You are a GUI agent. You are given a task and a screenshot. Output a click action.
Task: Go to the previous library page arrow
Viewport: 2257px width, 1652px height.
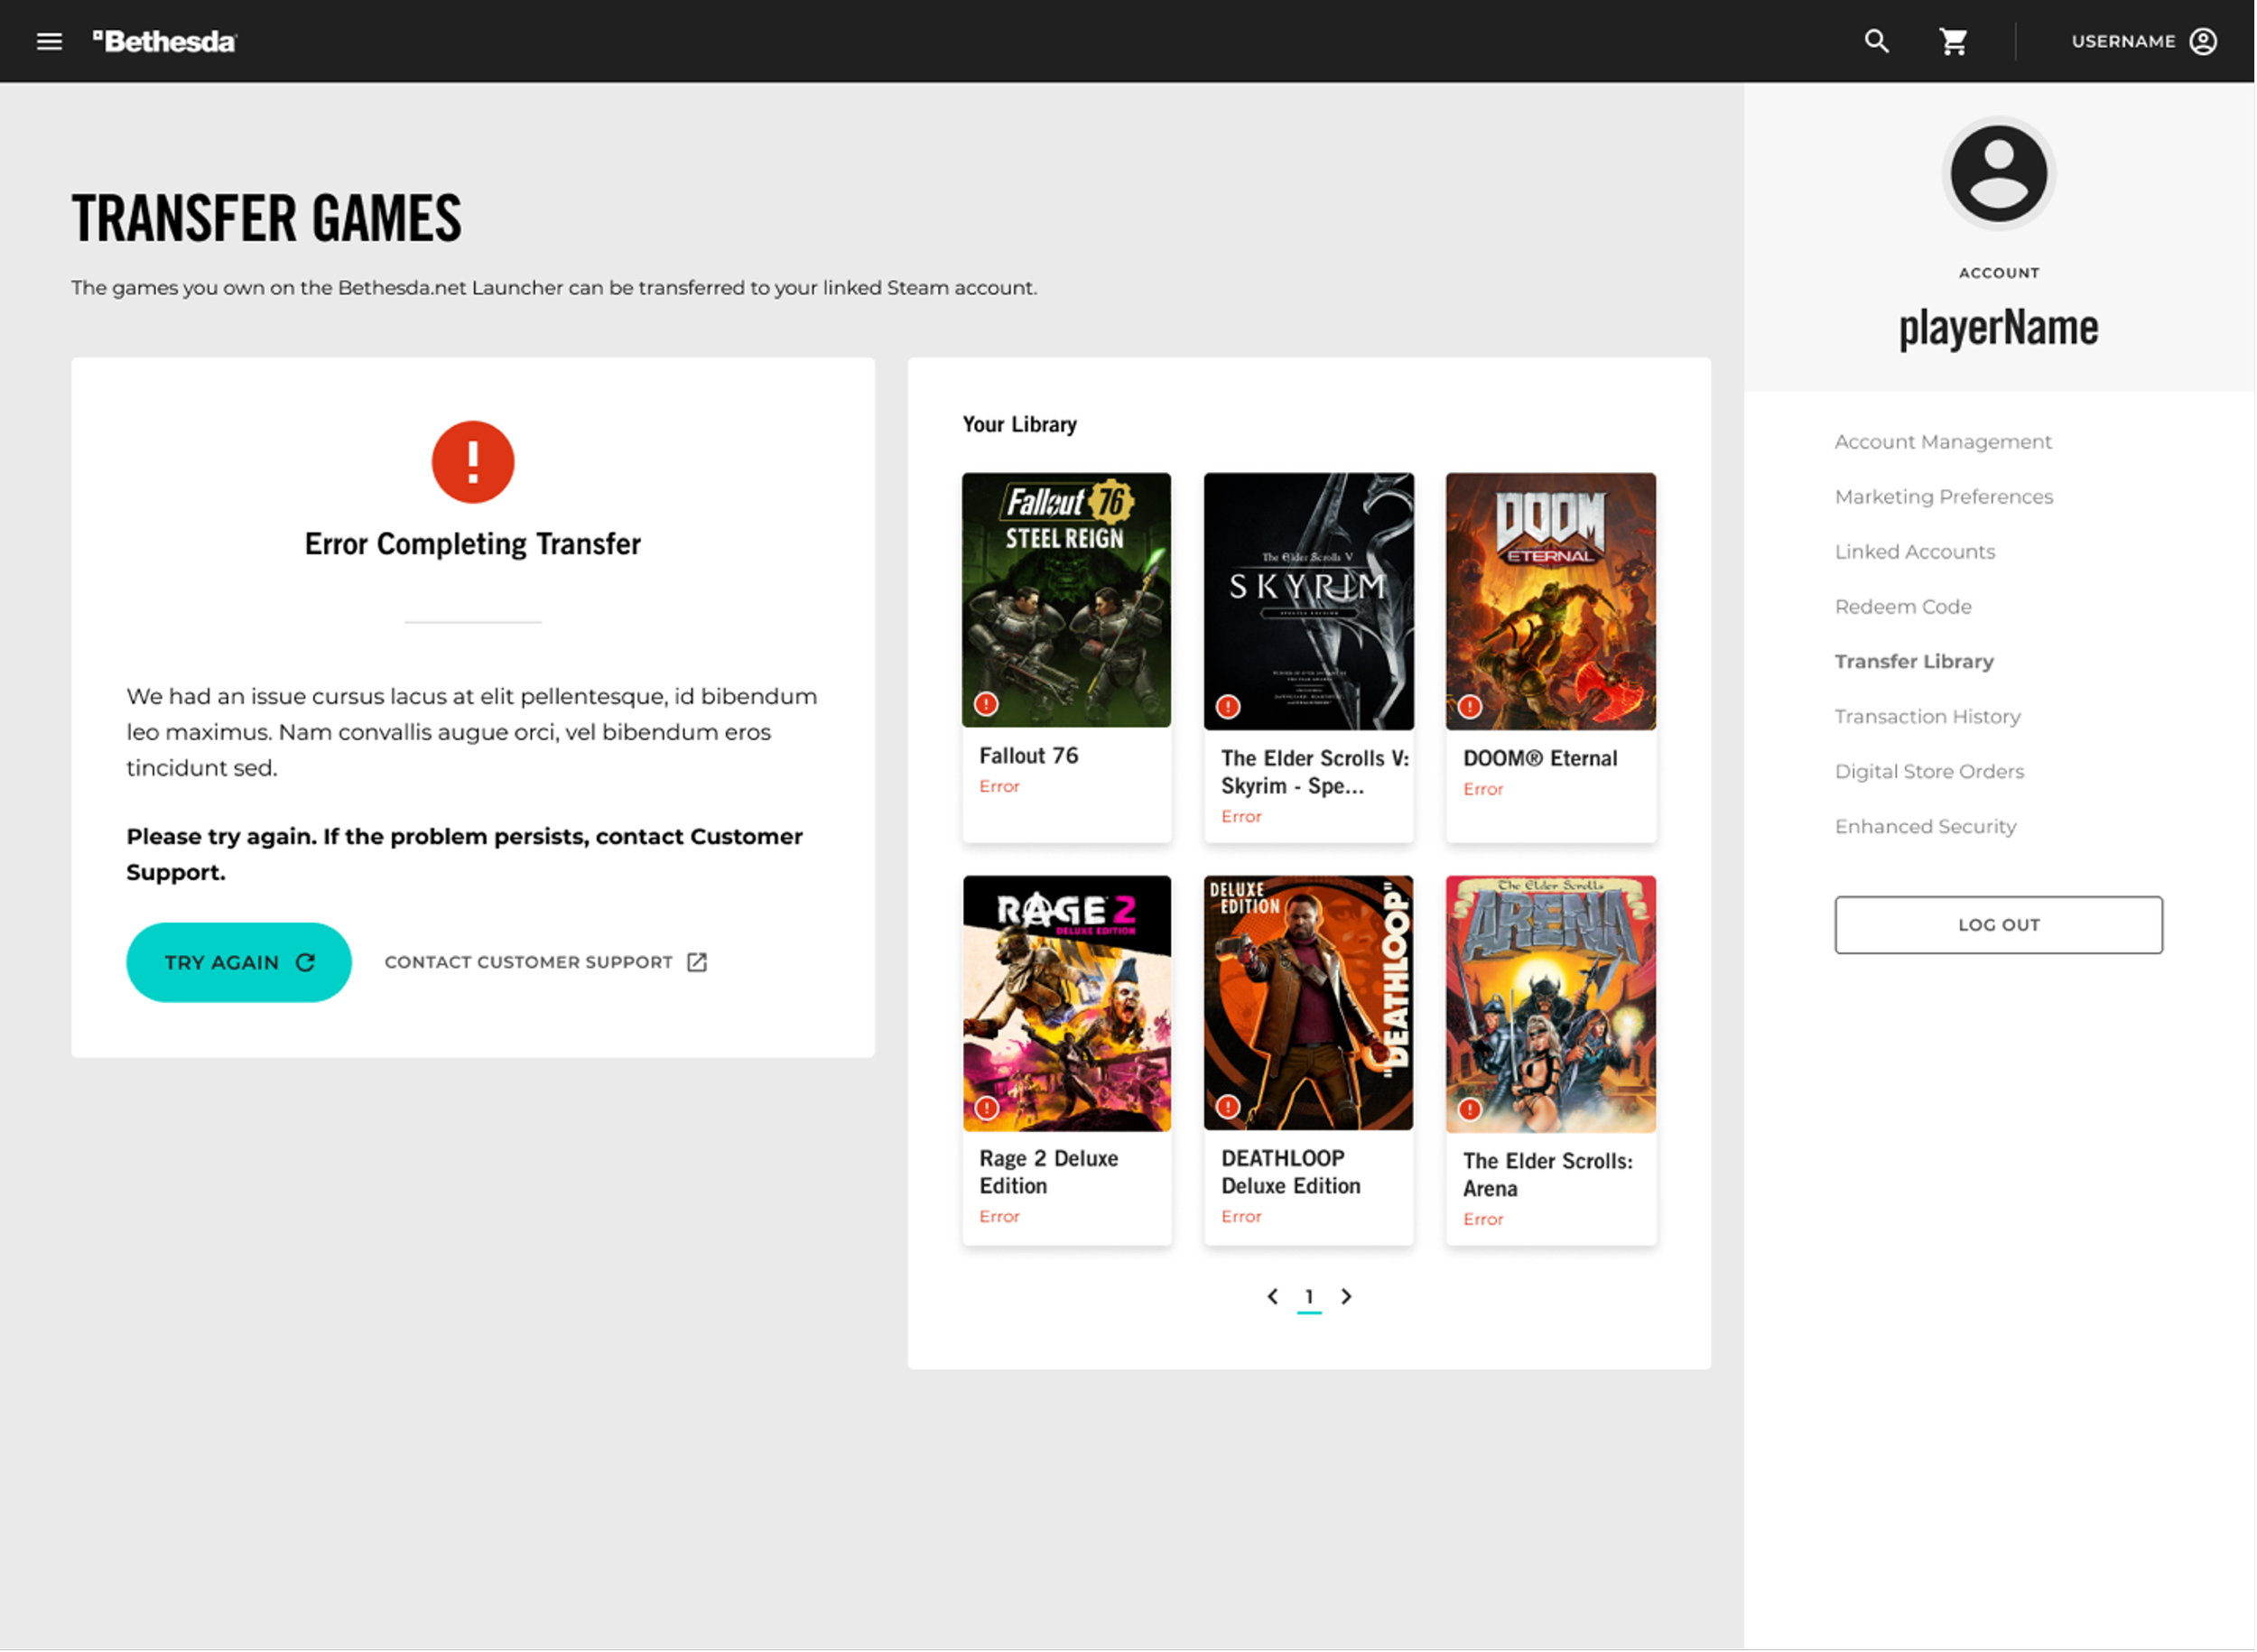click(1272, 1297)
